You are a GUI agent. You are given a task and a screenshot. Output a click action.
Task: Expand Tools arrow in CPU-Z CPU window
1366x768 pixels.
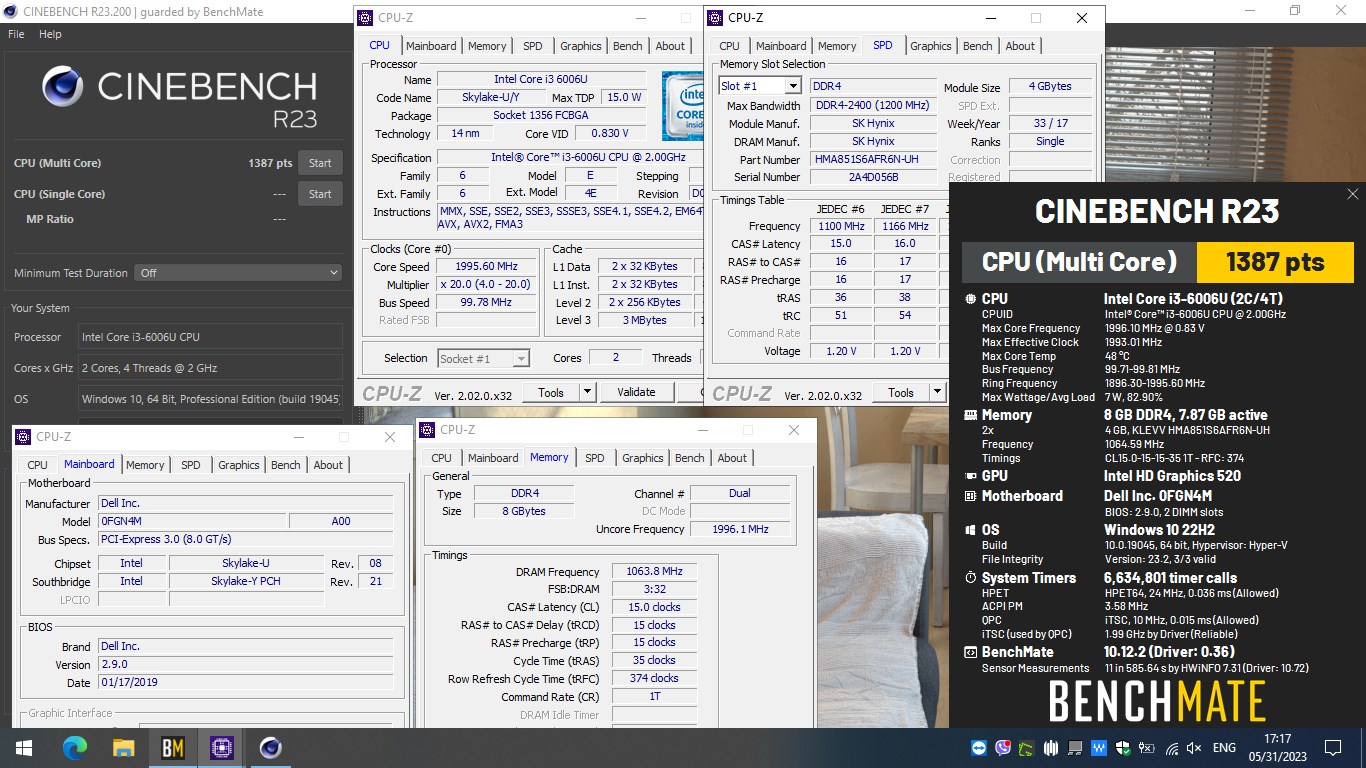coord(588,392)
